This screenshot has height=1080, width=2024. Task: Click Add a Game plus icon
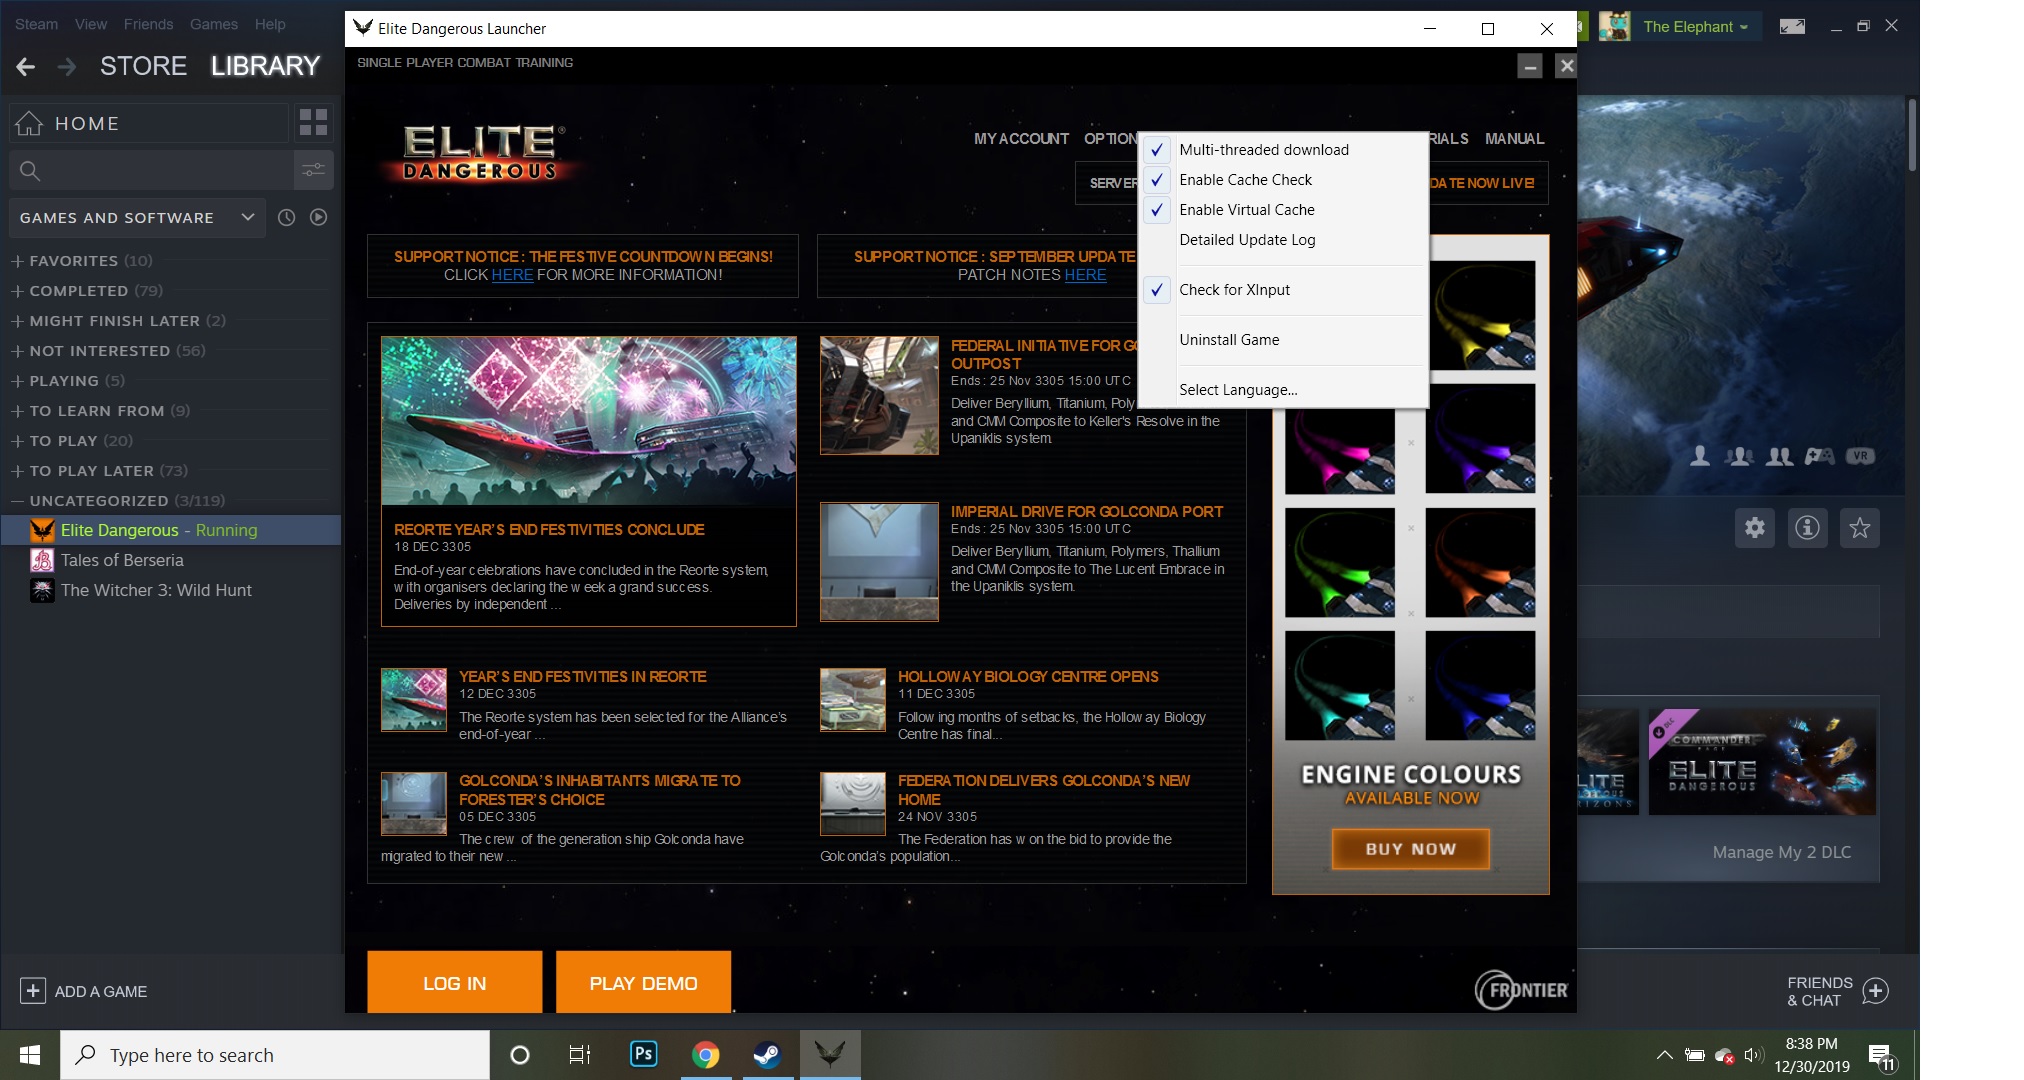(33, 991)
